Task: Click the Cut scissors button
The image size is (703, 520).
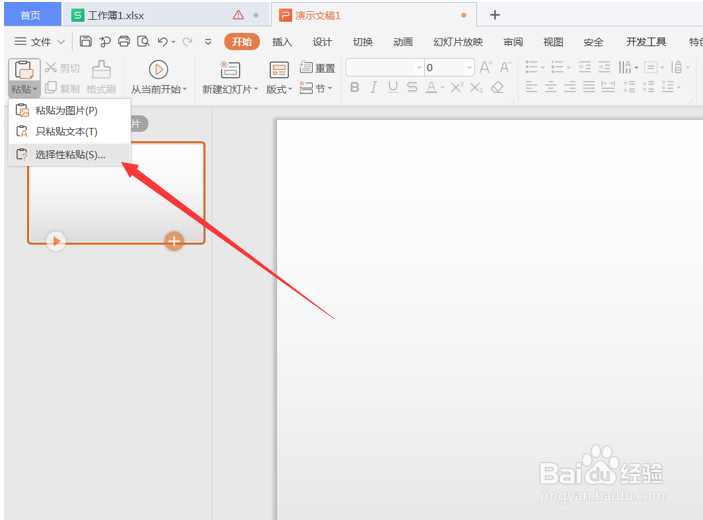Action: tap(62, 68)
